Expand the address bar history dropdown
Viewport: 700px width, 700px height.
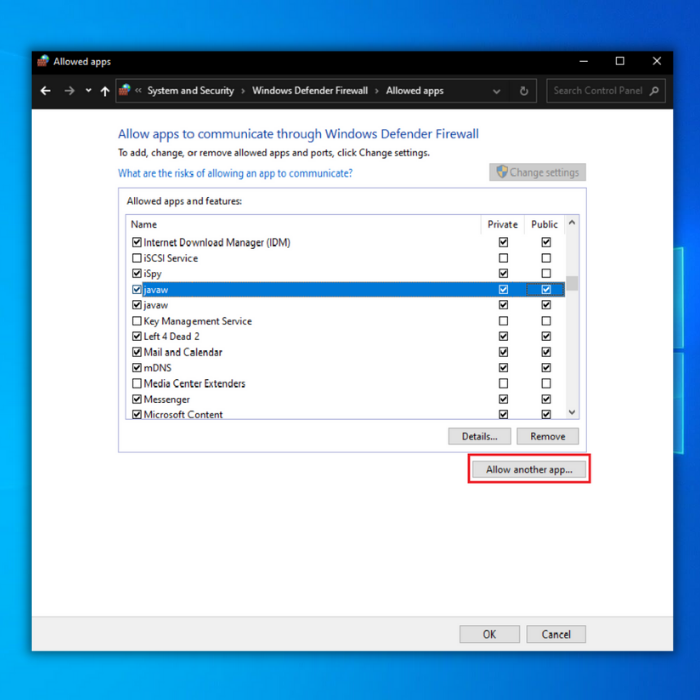coord(496,92)
